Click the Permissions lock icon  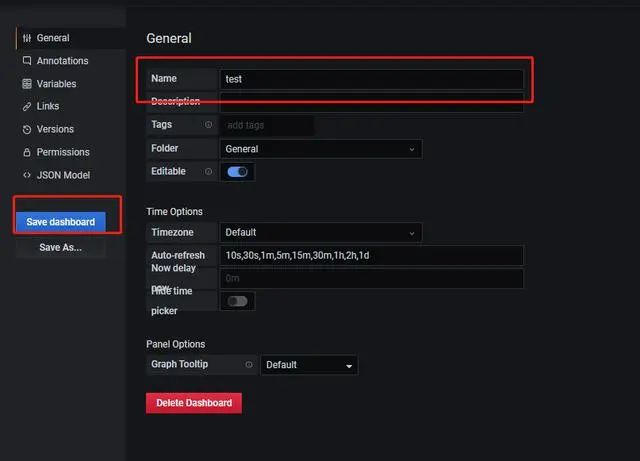tap(27, 152)
